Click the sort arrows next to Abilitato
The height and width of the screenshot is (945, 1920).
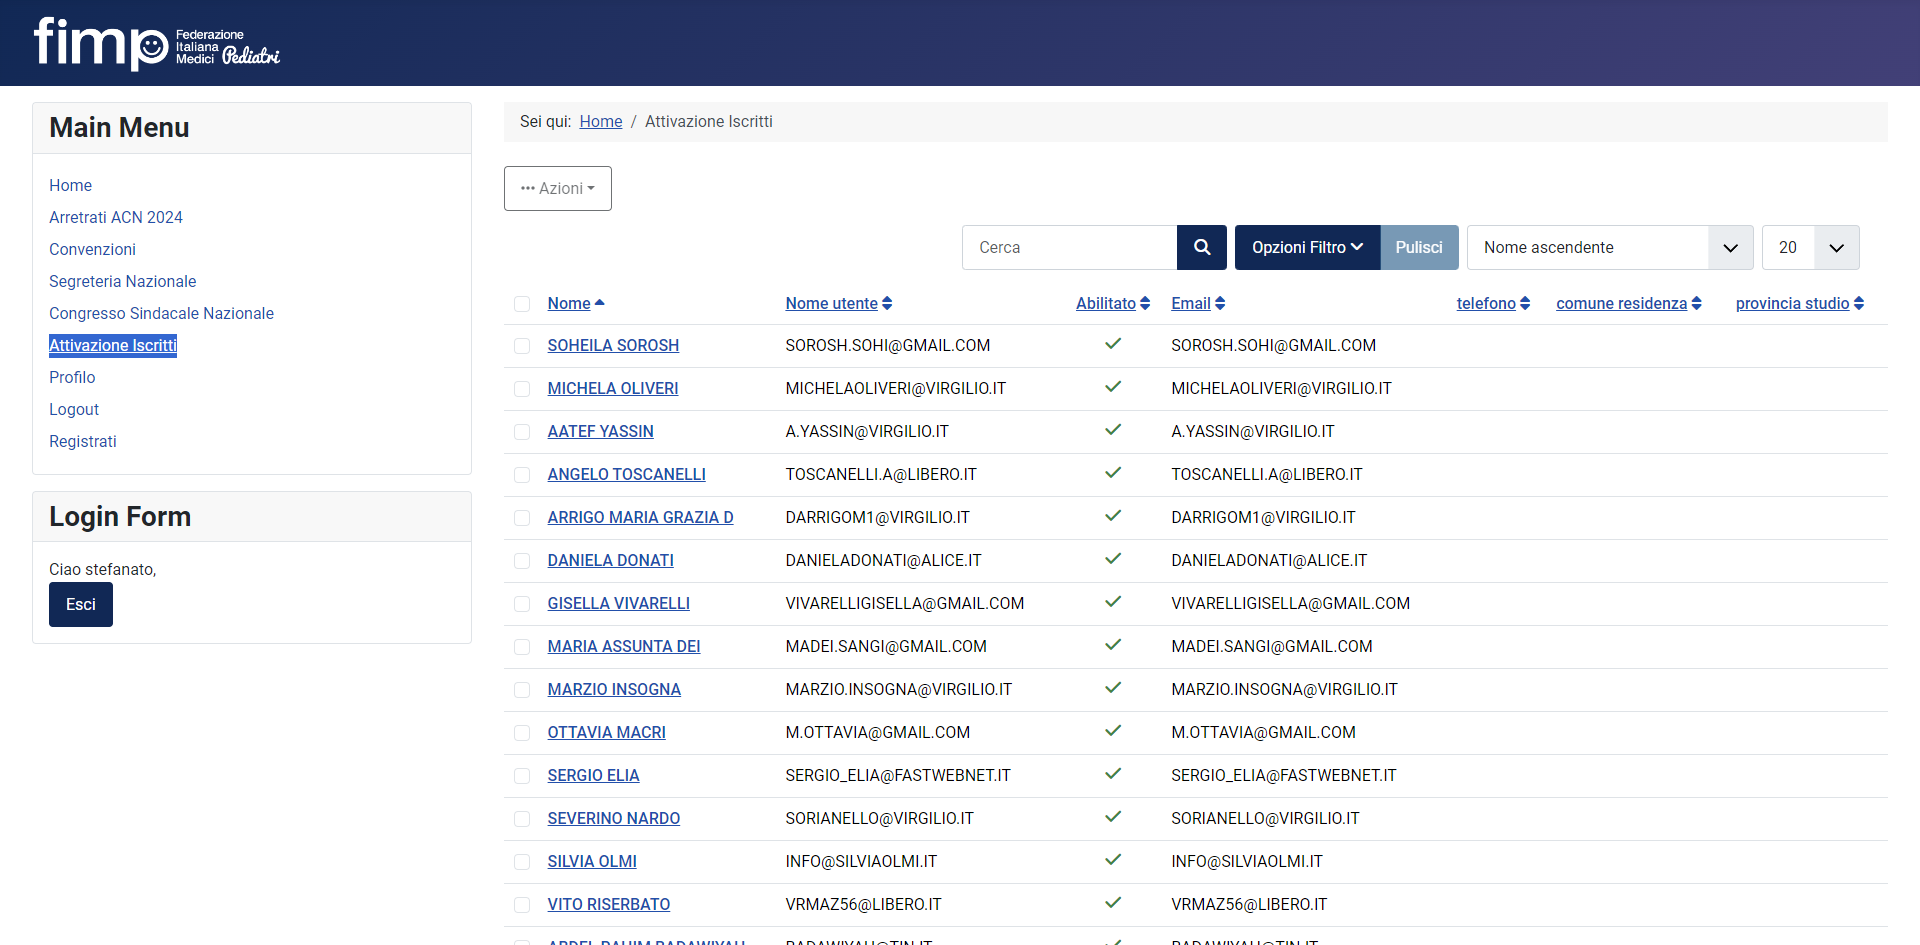pos(1145,303)
